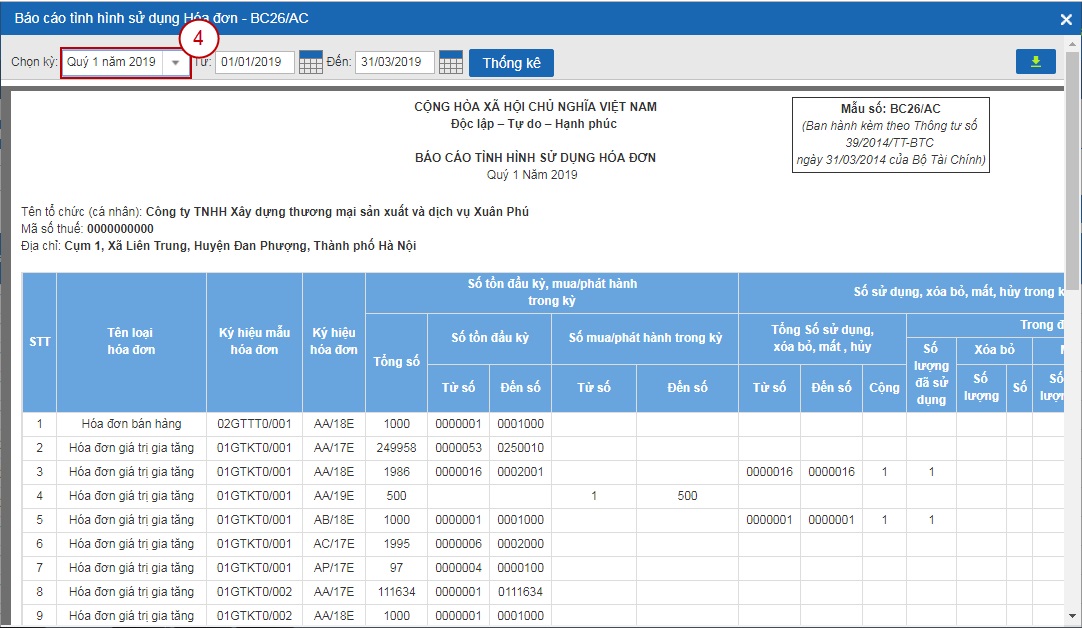This screenshot has width=1082, height=628.
Task: Click the 'STT' column header
Action: coord(39,342)
